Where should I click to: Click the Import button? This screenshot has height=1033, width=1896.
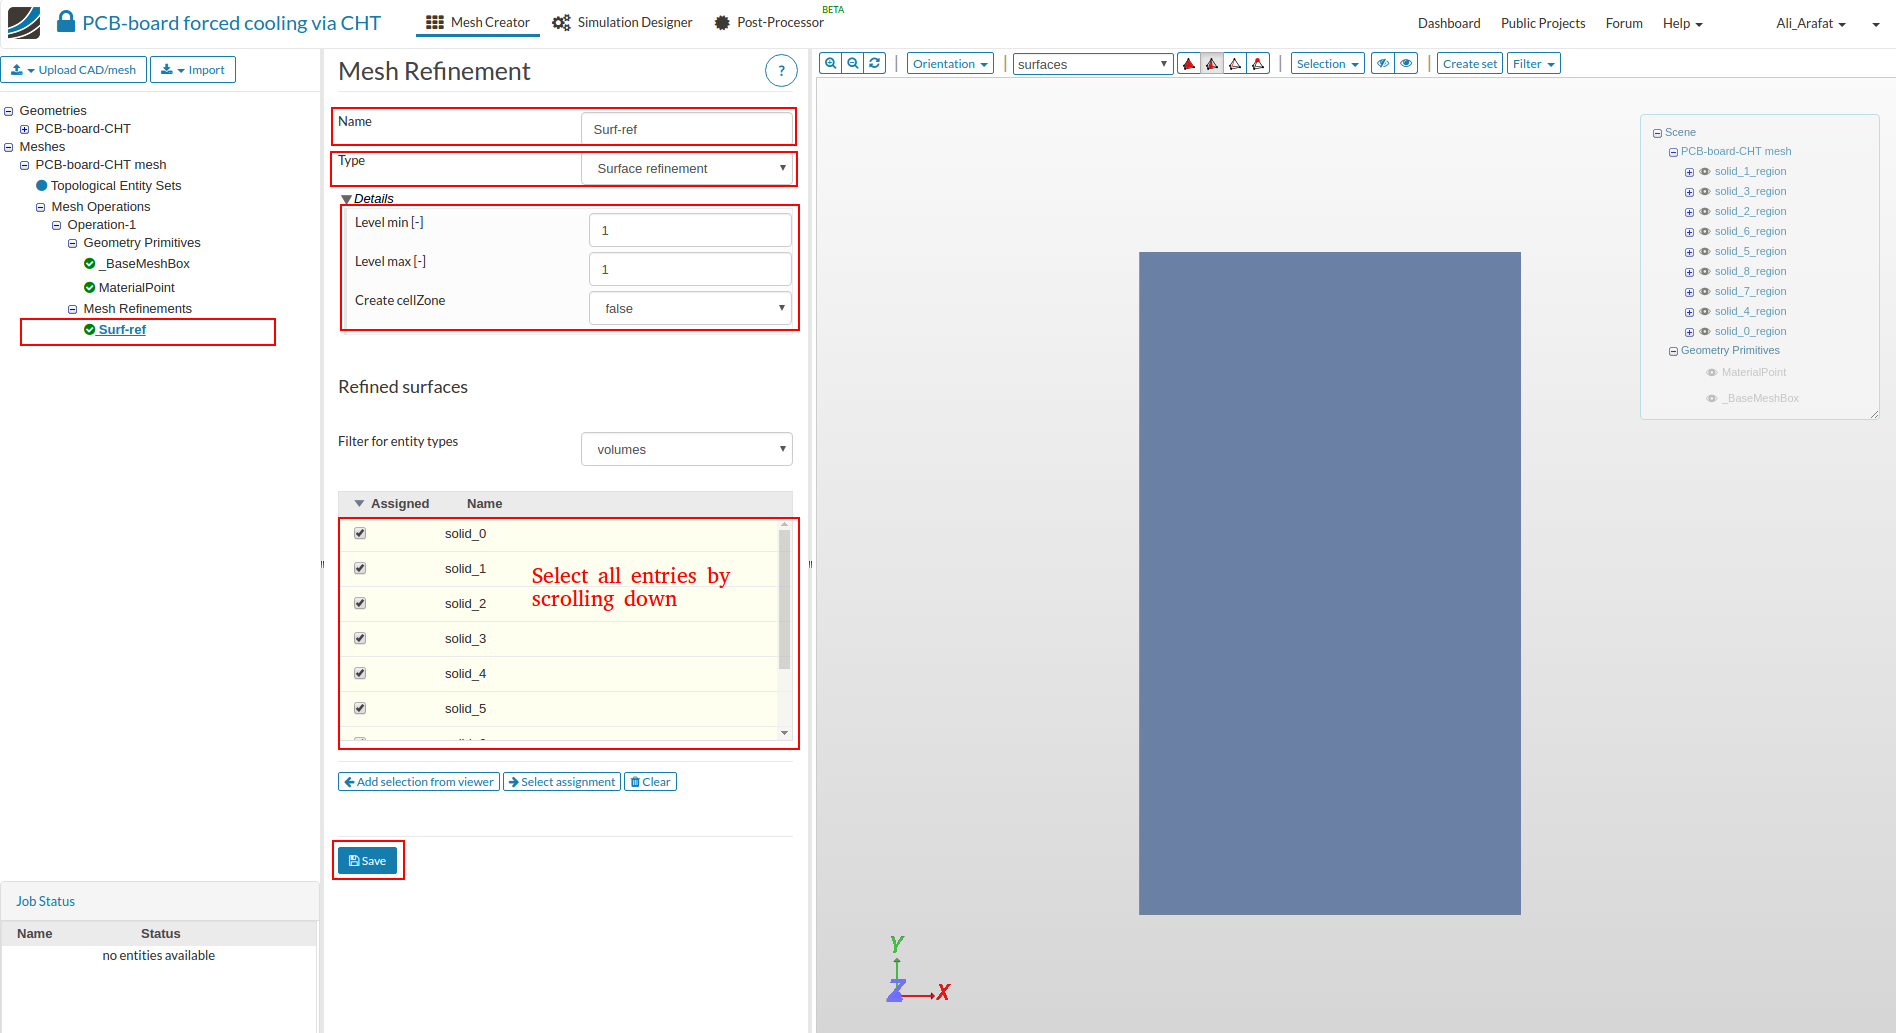[x=193, y=70]
